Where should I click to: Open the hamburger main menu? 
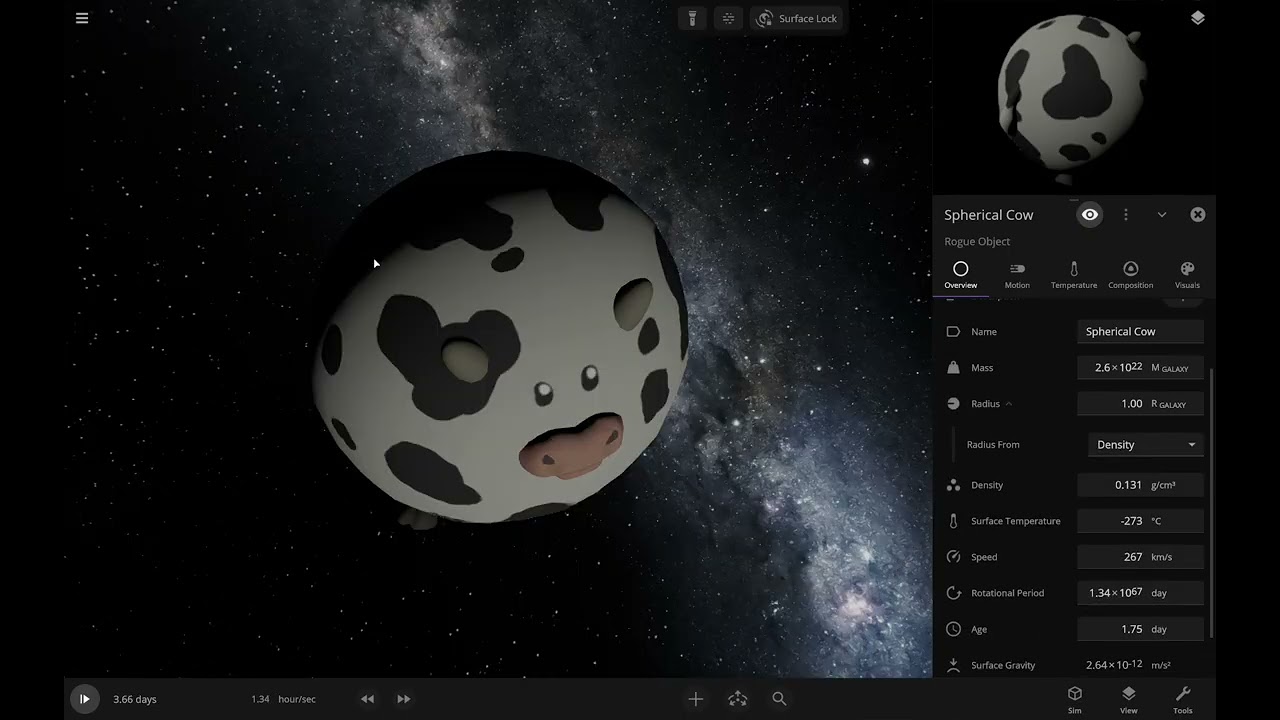tap(82, 18)
